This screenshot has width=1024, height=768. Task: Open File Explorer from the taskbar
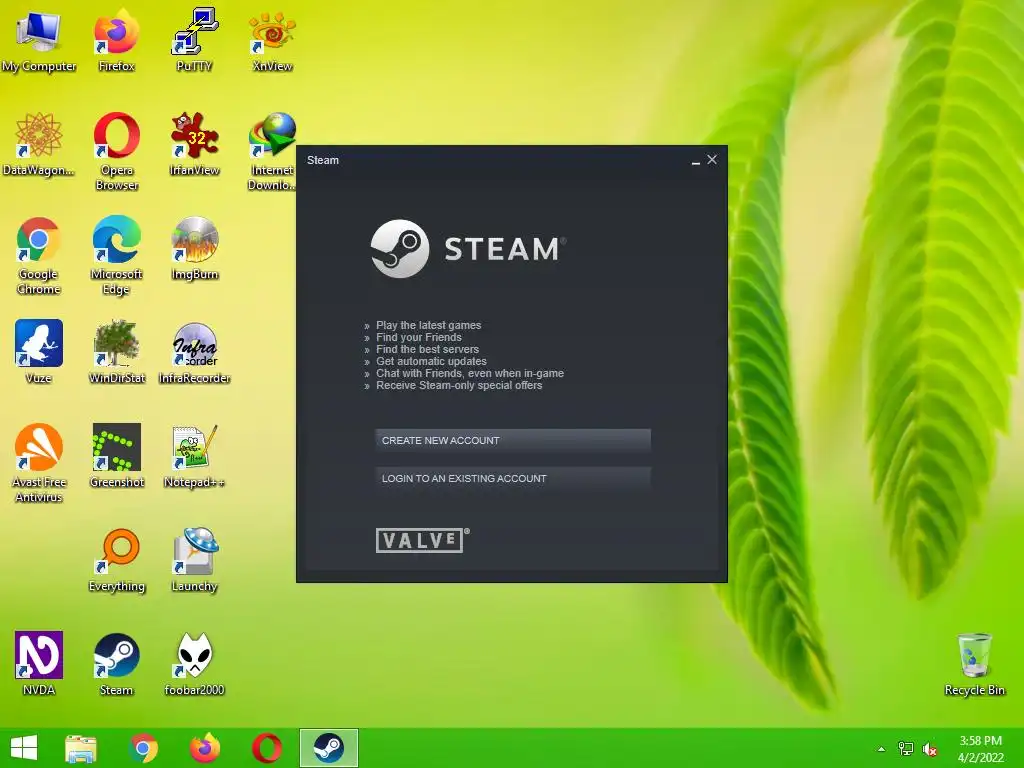(81, 748)
